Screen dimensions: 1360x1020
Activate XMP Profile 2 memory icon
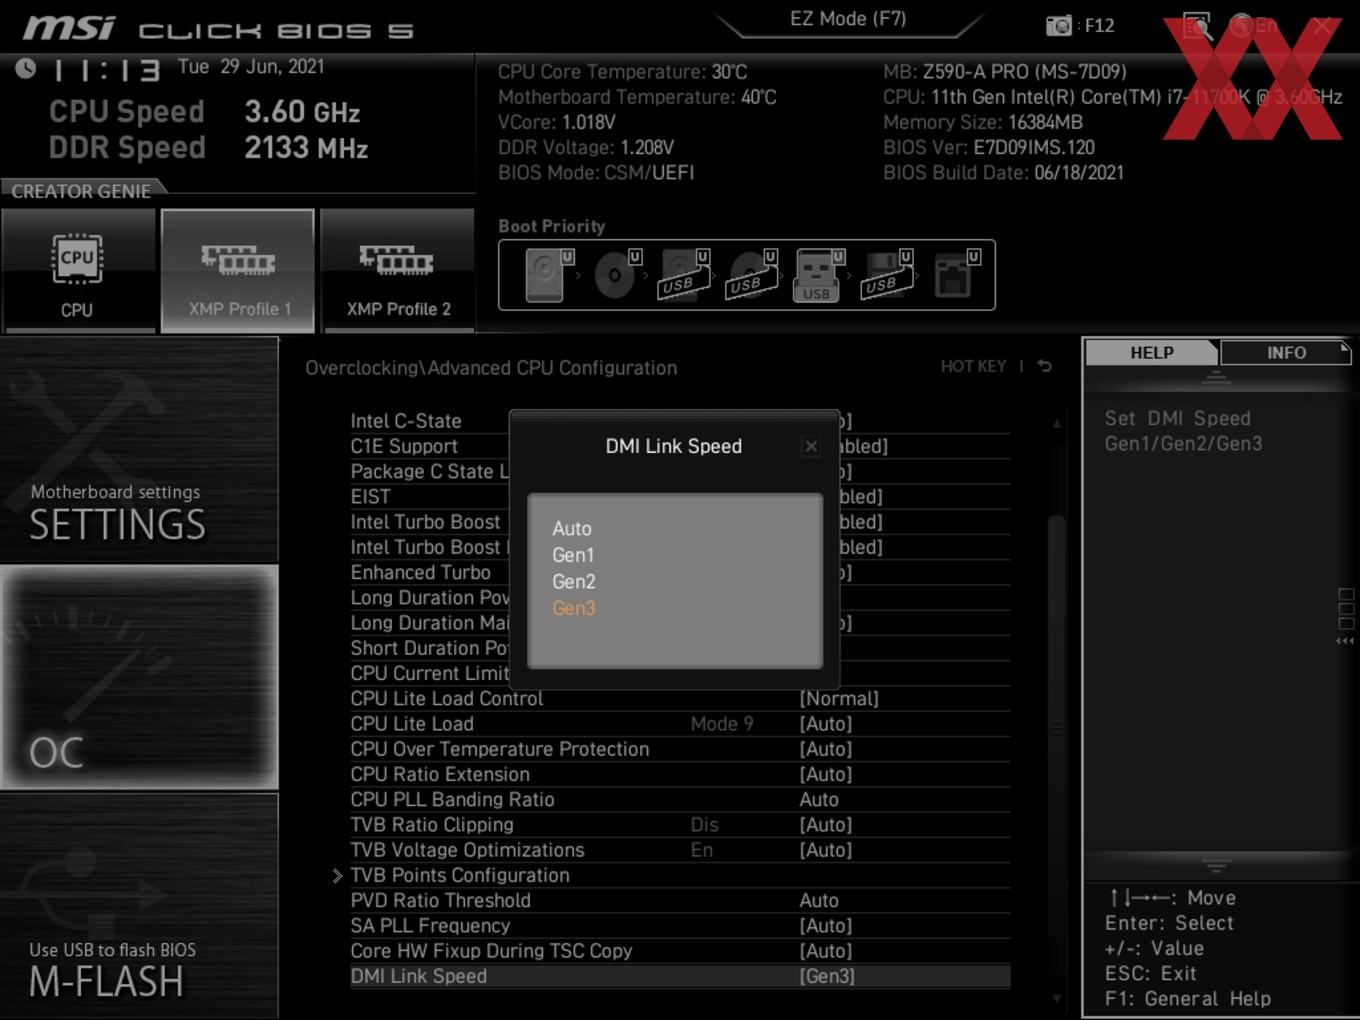coord(398,271)
